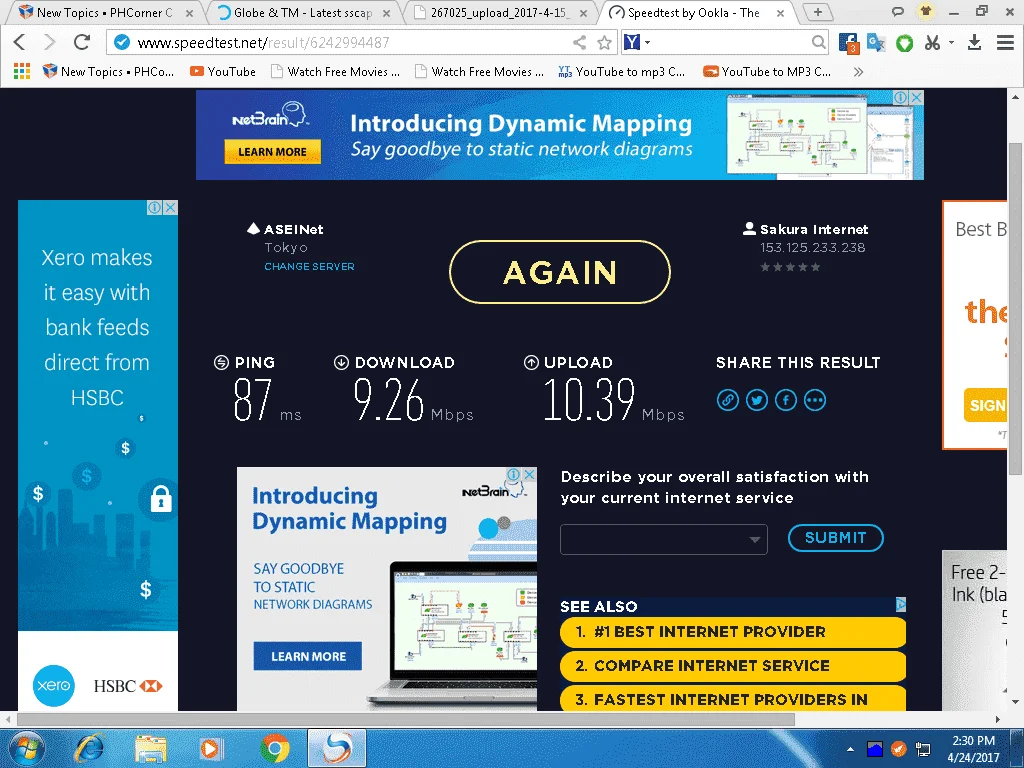Viewport: 1024px width, 768px height.
Task: Bookmark this page with the star
Action: pyautogui.click(x=604, y=42)
